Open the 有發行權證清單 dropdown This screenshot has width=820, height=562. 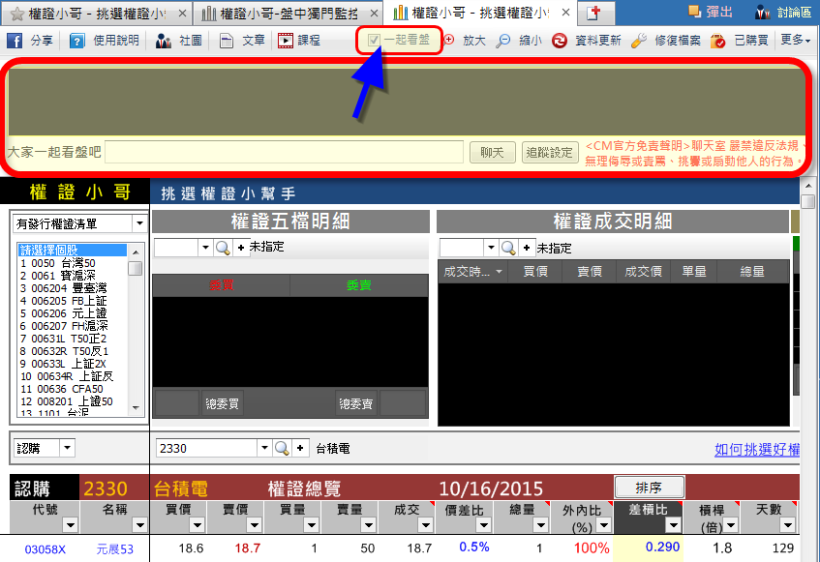[139, 224]
